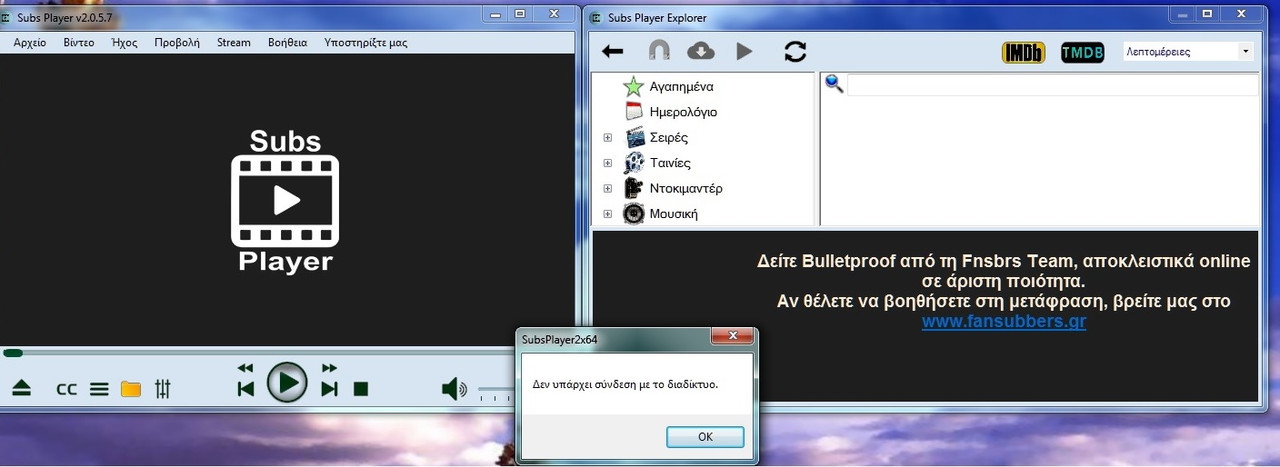Screen dimensions: 1280x467
Task: Click the Subs Player Explorer title icon
Action: pyautogui.click(x=596, y=16)
